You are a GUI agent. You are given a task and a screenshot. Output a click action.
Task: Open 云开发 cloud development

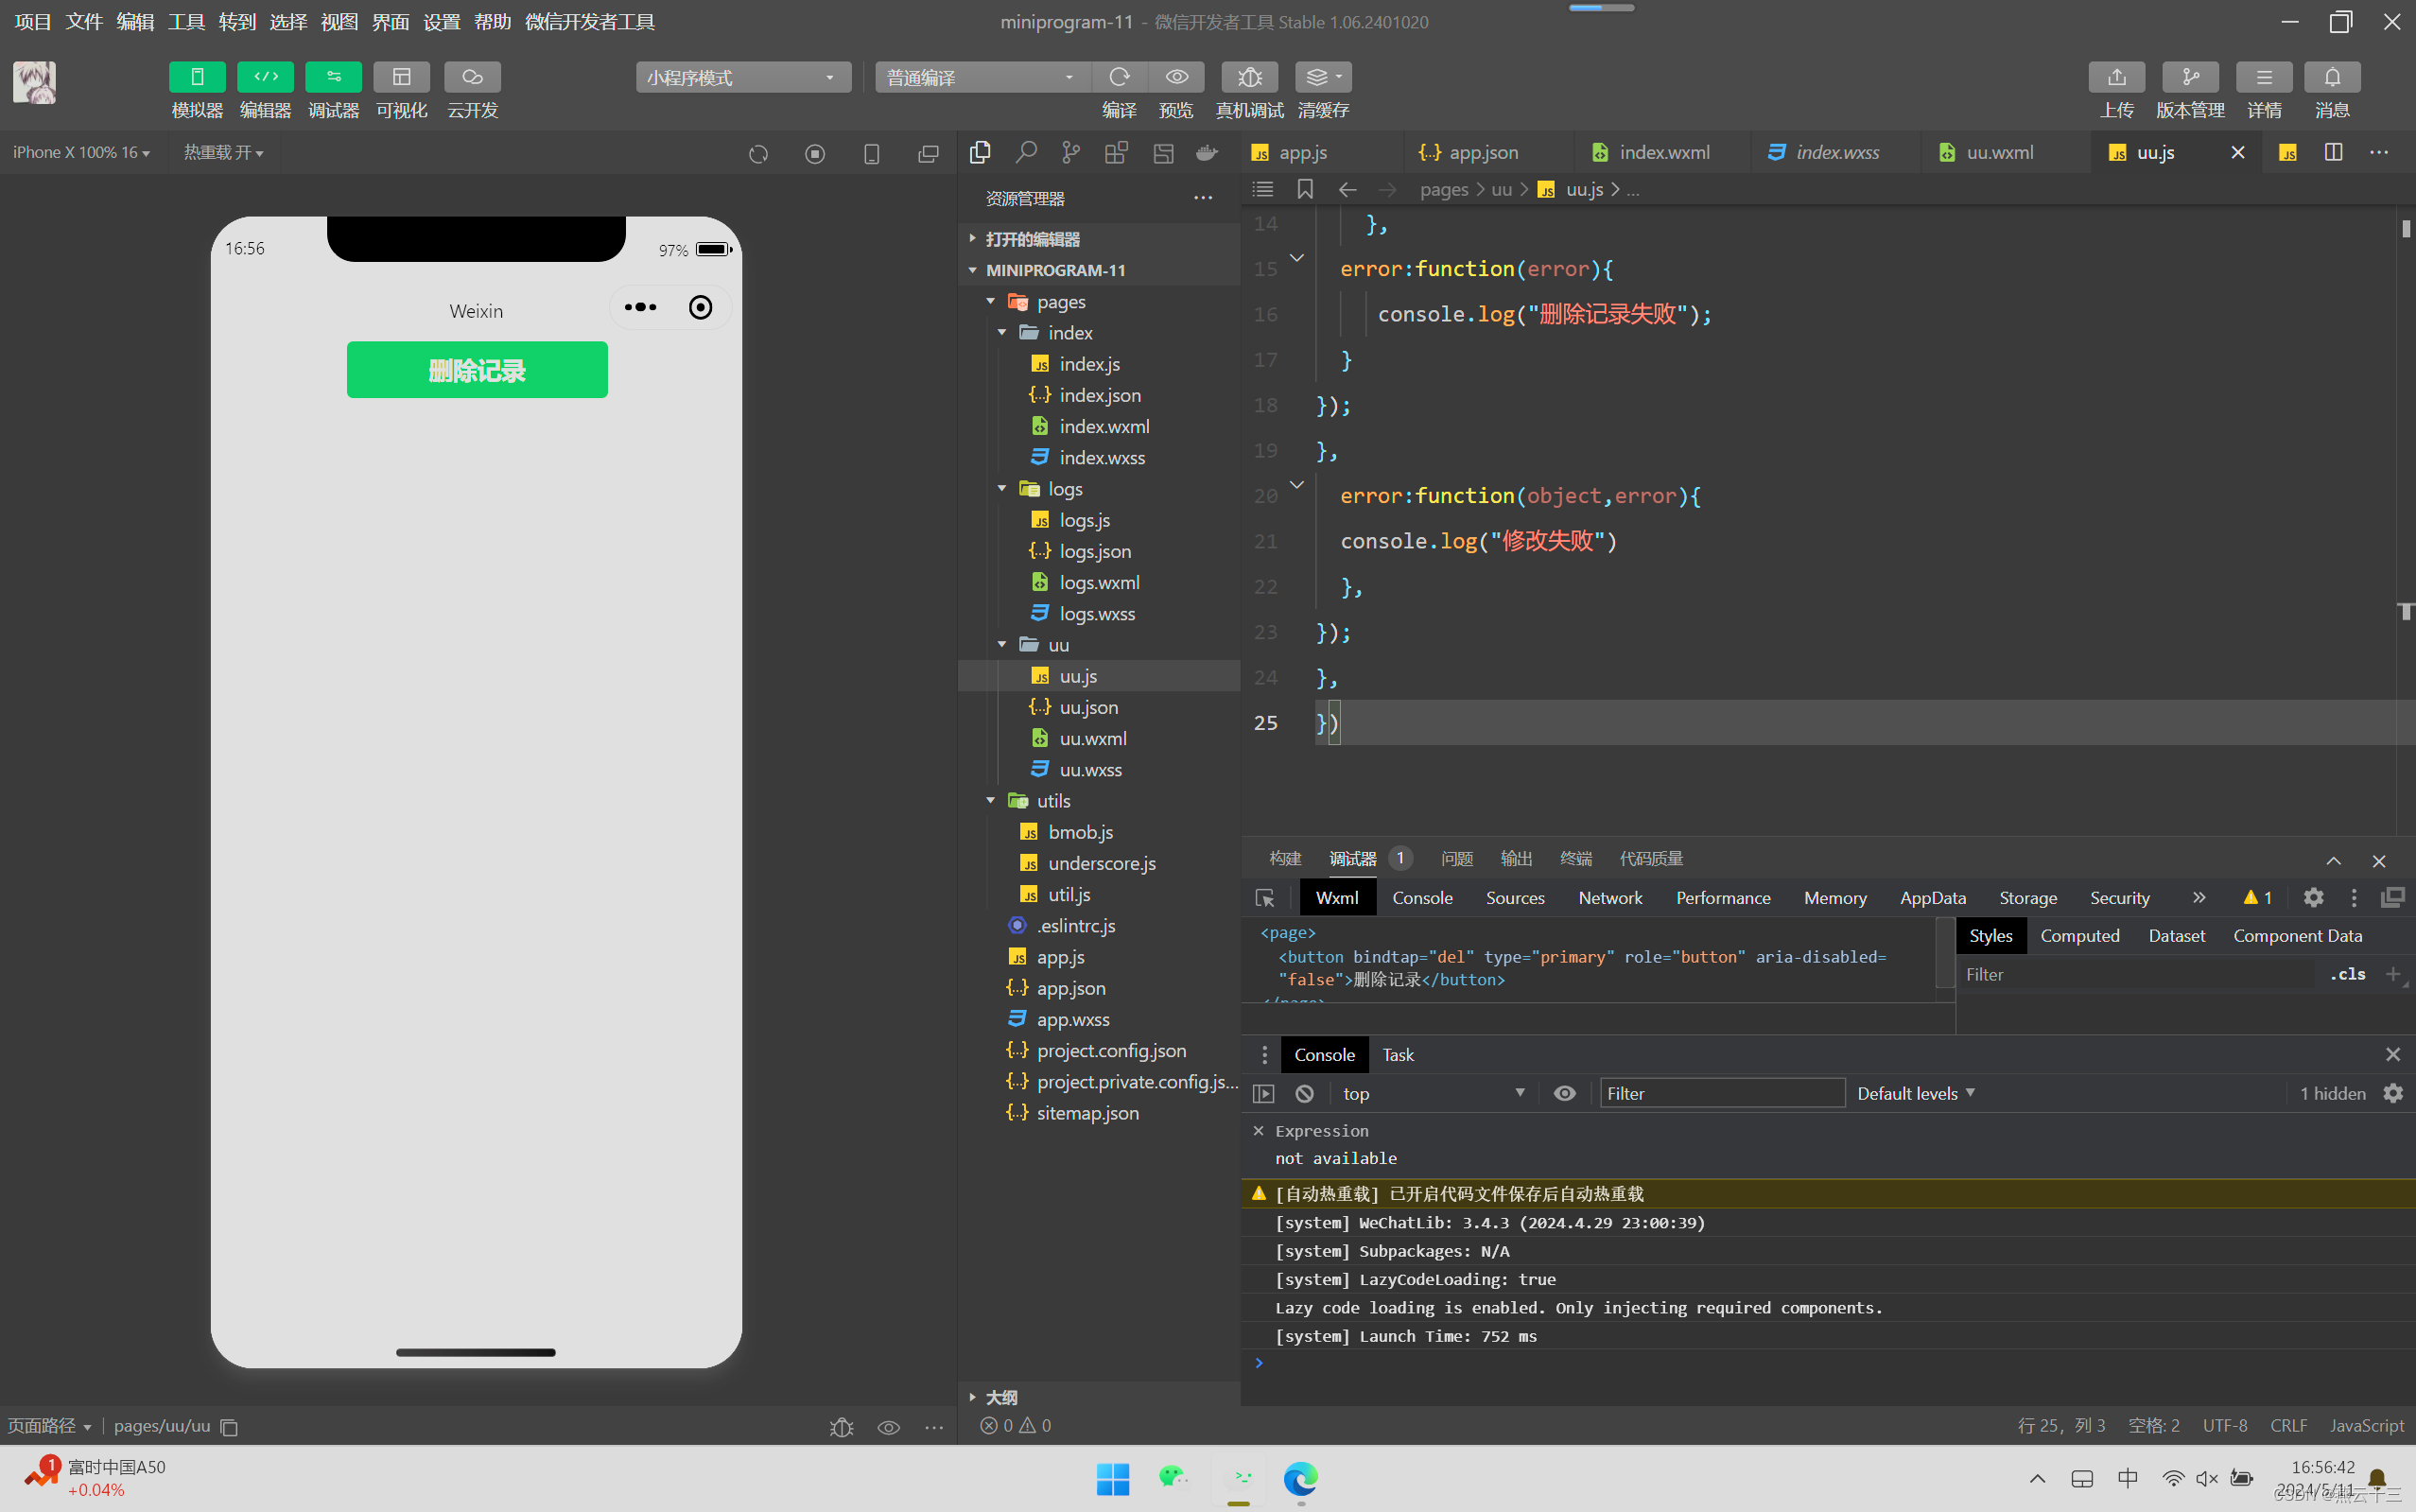click(x=472, y=77)
